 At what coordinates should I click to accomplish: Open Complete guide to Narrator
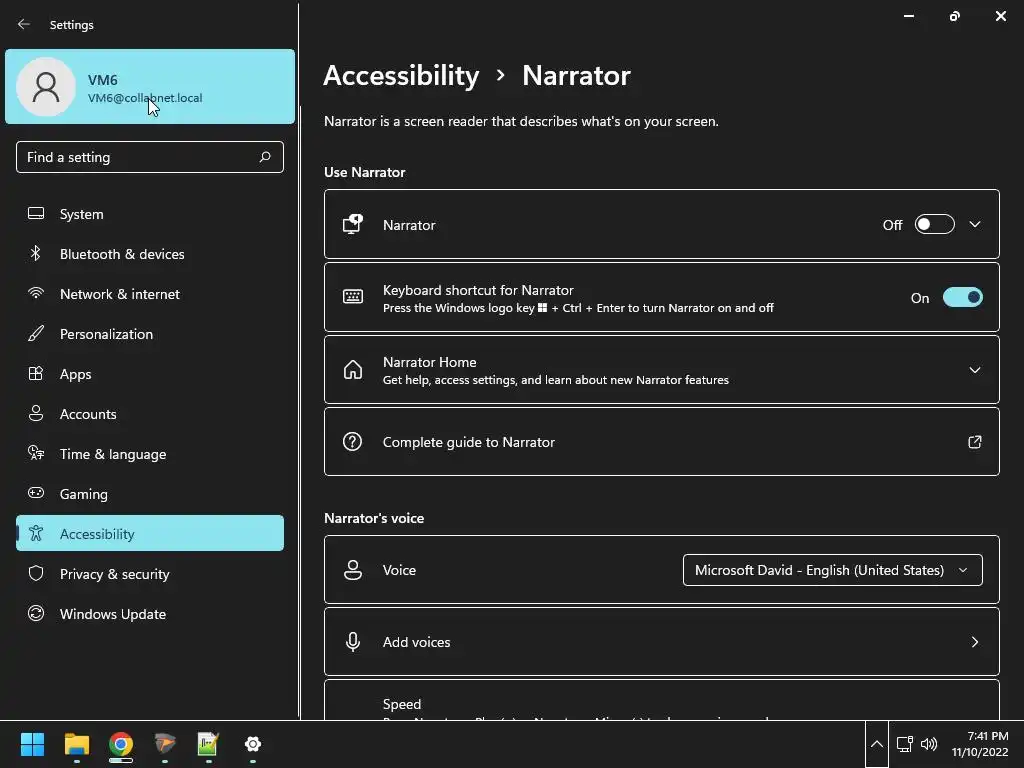pyautogui.click(x=662, y=442)
